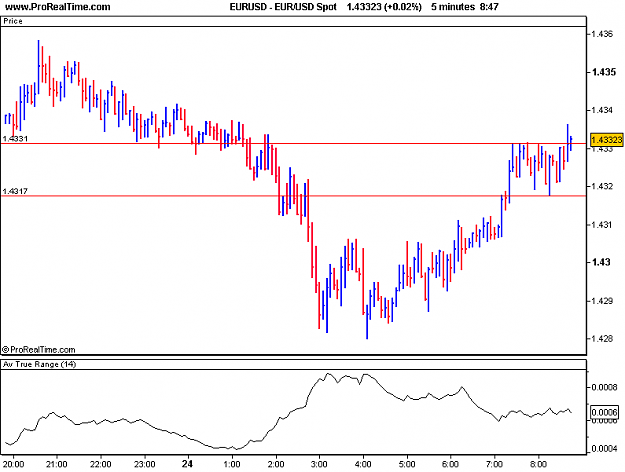Click the www.ProRealTime.com header text
This screenshot has width=625, height=472.
[x=58, y=7]
